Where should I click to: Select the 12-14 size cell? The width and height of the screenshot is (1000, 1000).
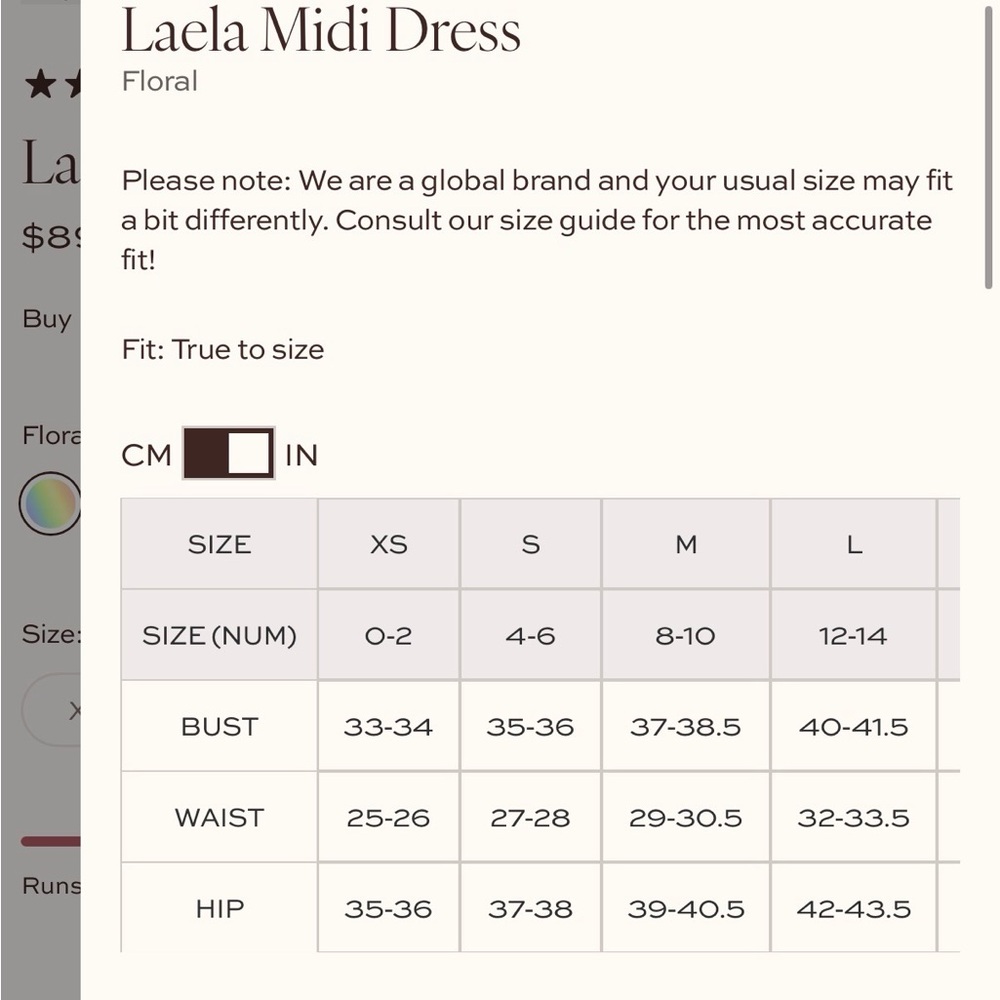point(854,635)
